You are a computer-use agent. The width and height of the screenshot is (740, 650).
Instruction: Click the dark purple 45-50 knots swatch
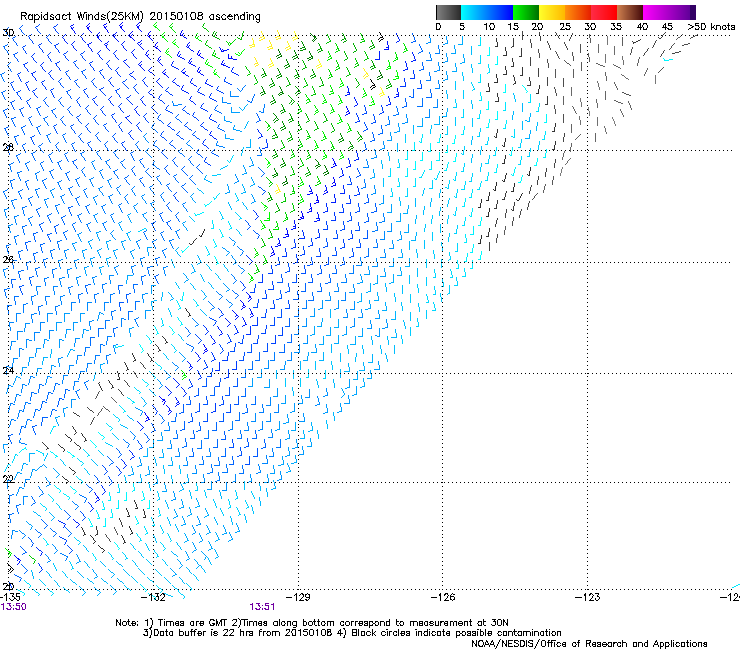pyautogui.click(x=682, y=12)
